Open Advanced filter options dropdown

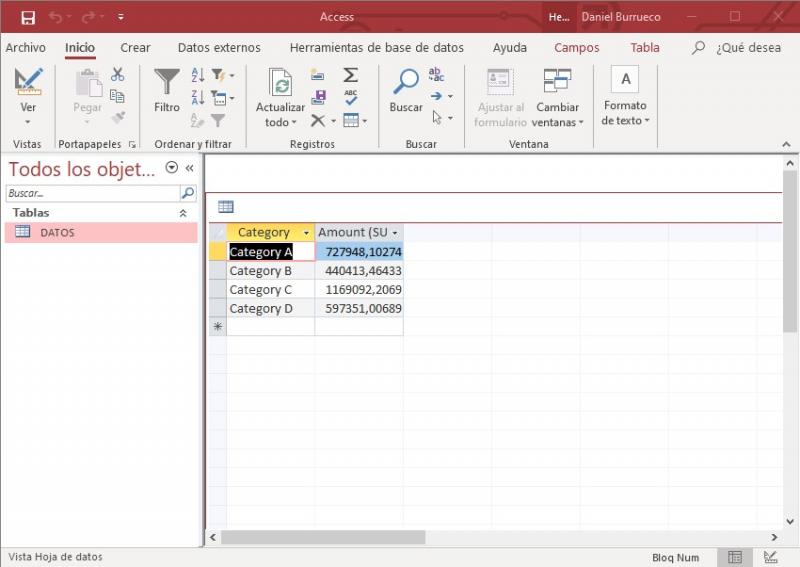point(223,97)
